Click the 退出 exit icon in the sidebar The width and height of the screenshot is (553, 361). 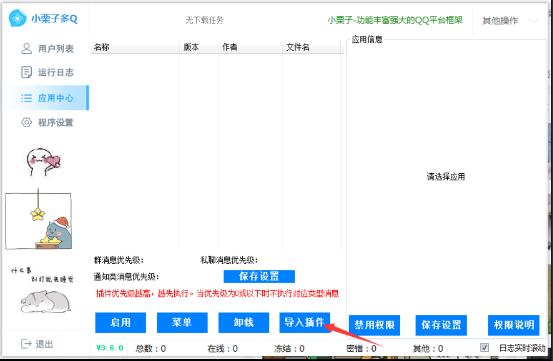(26, 343)
